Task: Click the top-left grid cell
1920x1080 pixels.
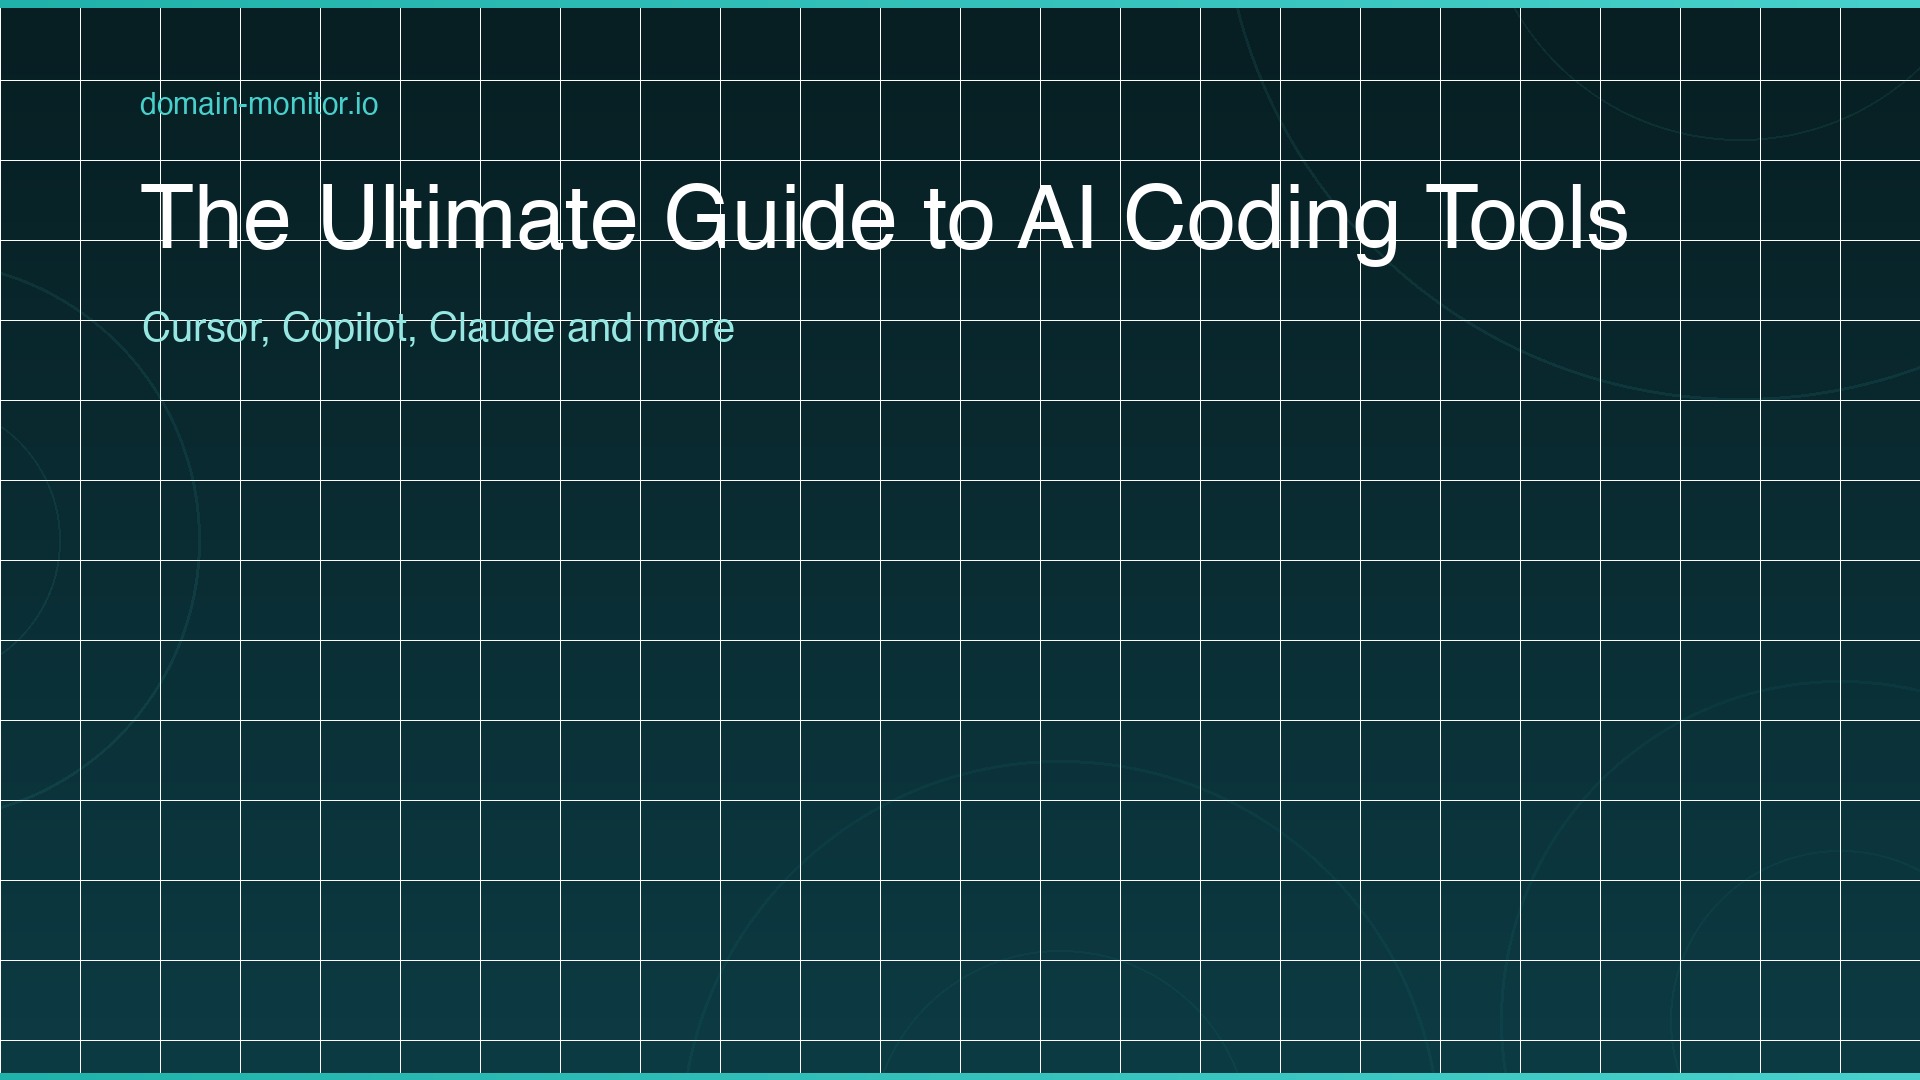Action: pyautogui.click(x=40, y=44)
